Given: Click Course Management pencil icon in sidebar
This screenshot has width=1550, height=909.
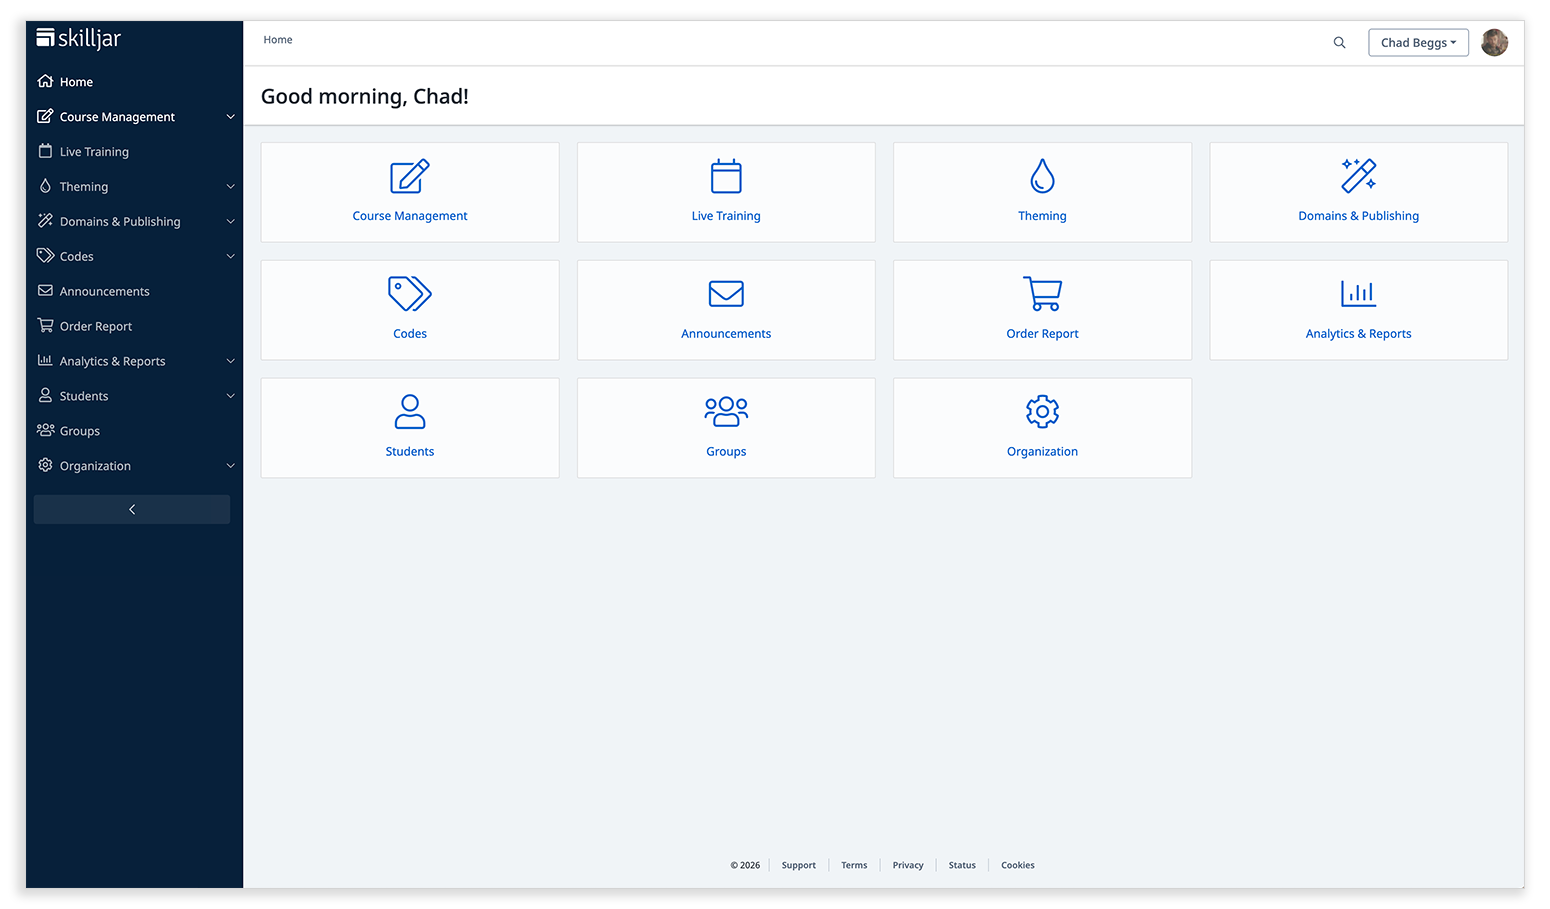Looking at the screenshot, I should point(45,116).
